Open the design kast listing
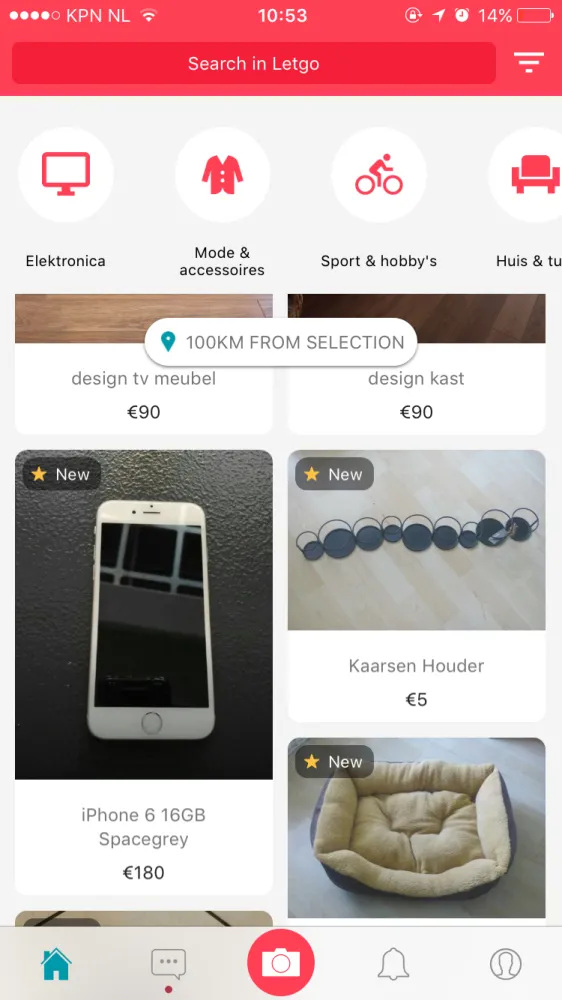The width and height of the screenshot is (562, 1000). pyautogui.click(x=417, y=364)
